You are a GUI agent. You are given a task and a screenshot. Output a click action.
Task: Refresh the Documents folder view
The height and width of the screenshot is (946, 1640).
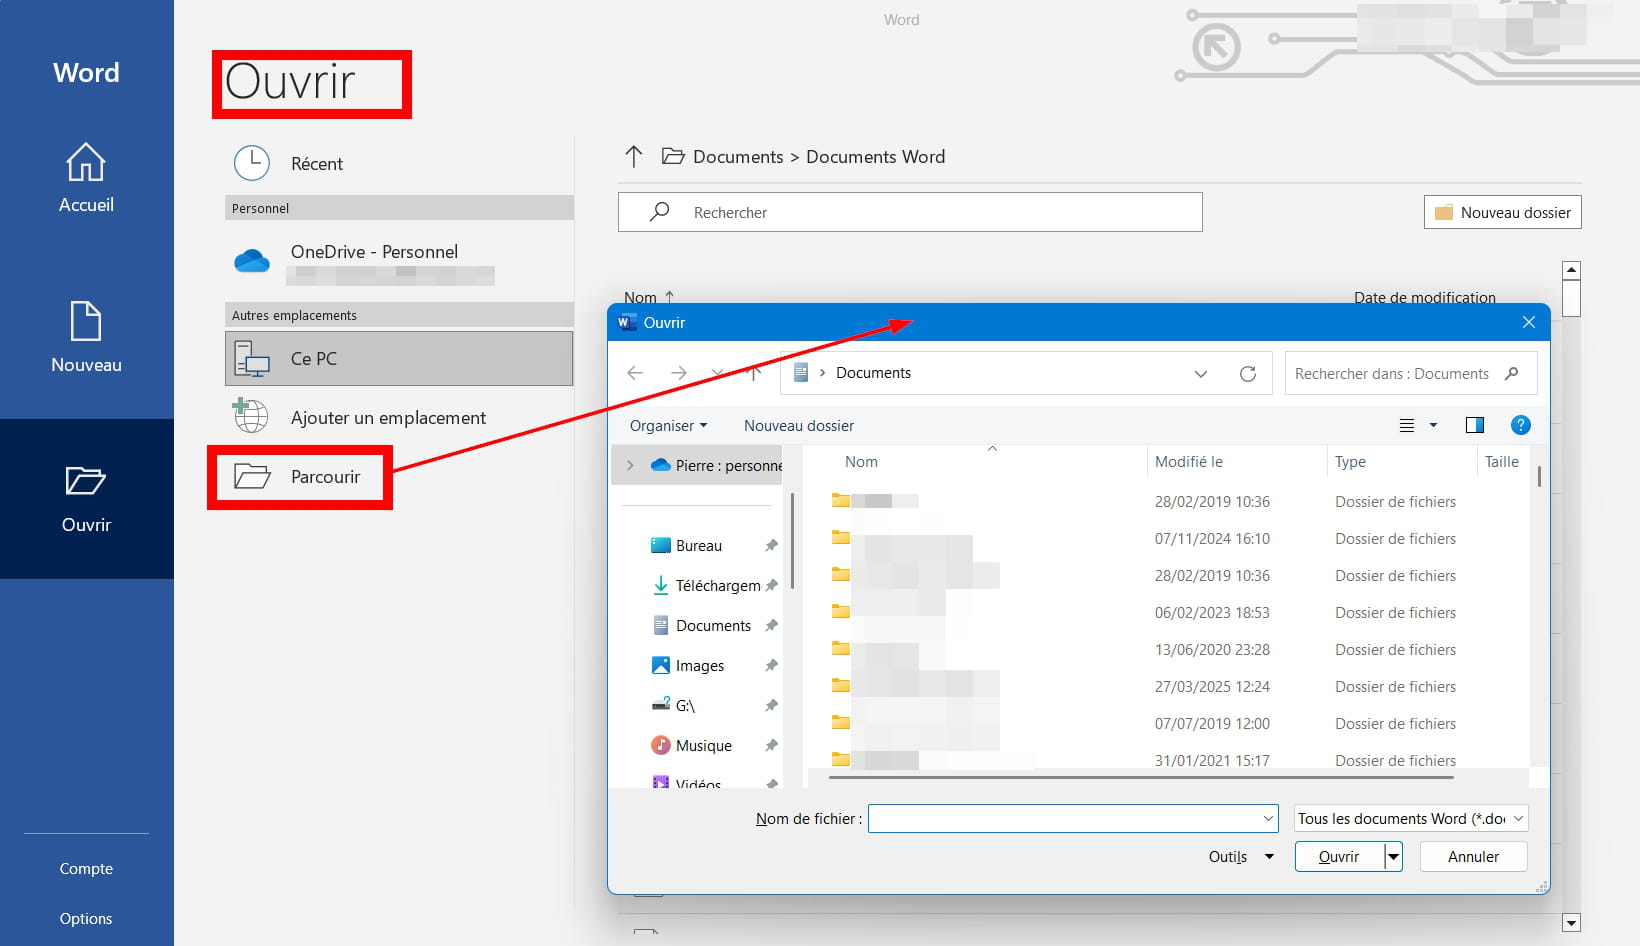1247,373
